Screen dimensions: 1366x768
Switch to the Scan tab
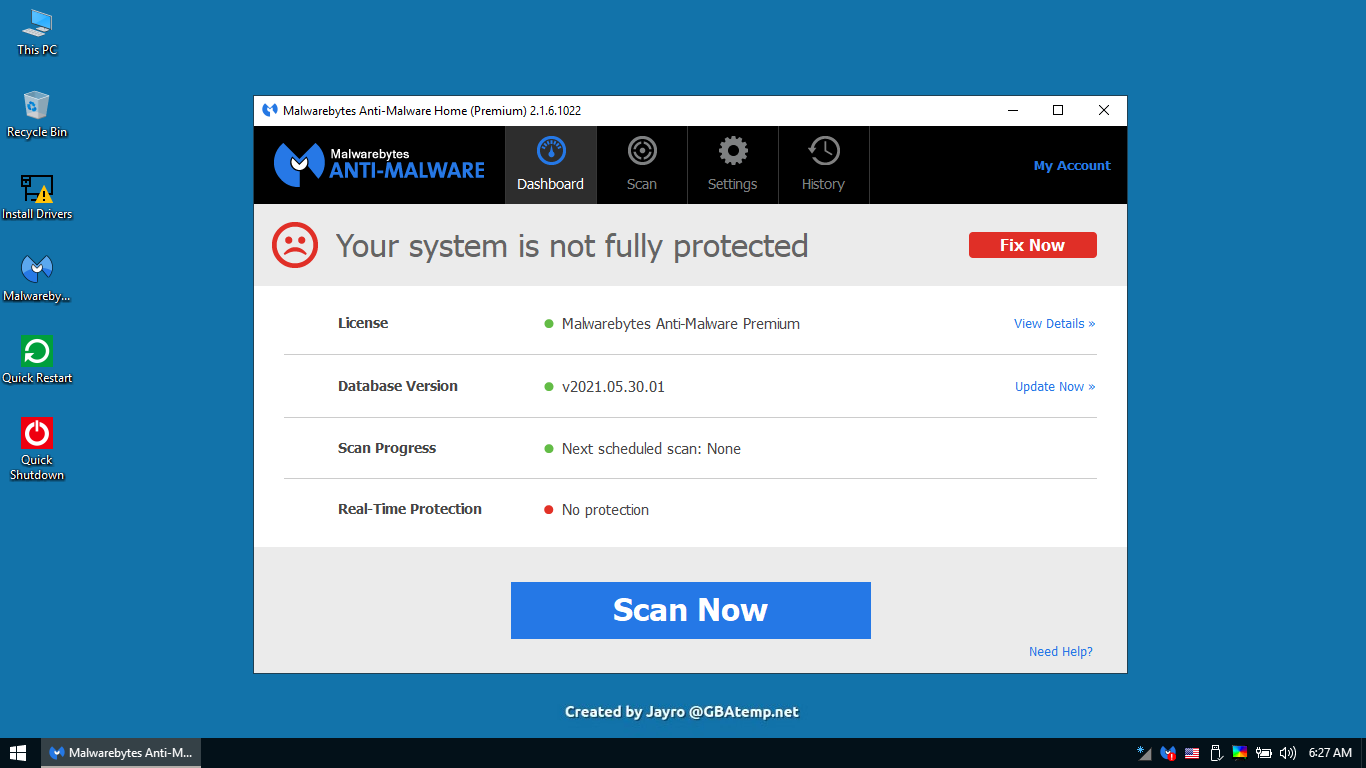[x=642, y=165]
